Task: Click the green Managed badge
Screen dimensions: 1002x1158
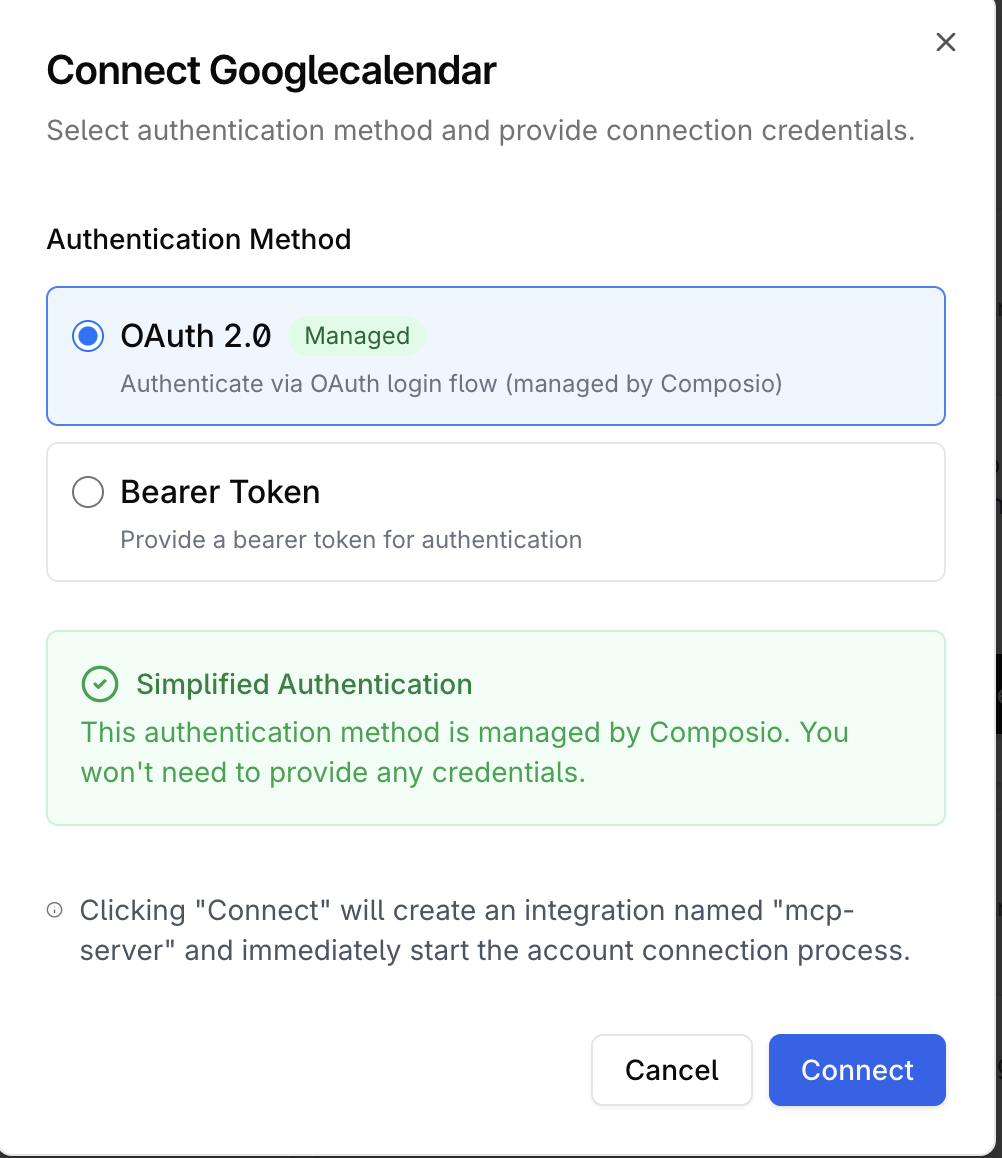Action: click(357, 336)
